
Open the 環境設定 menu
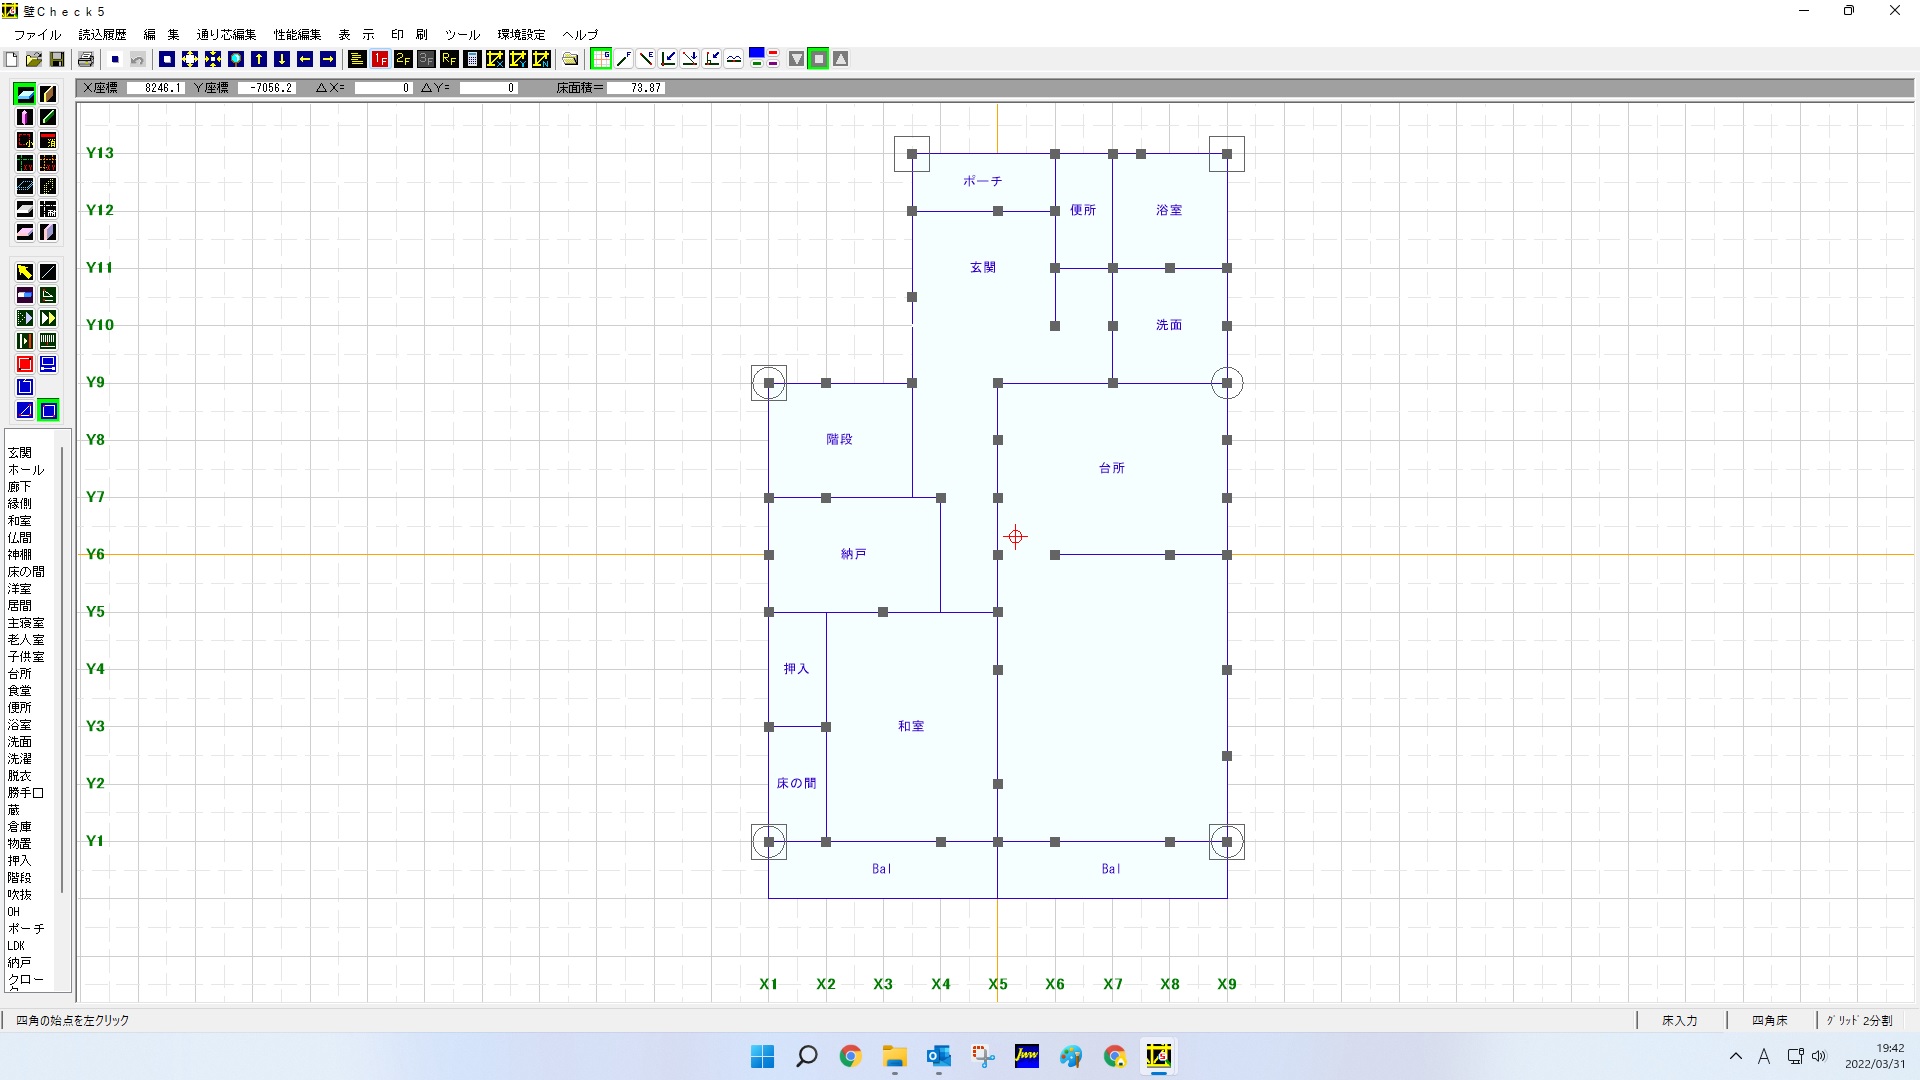coord(521,34)
